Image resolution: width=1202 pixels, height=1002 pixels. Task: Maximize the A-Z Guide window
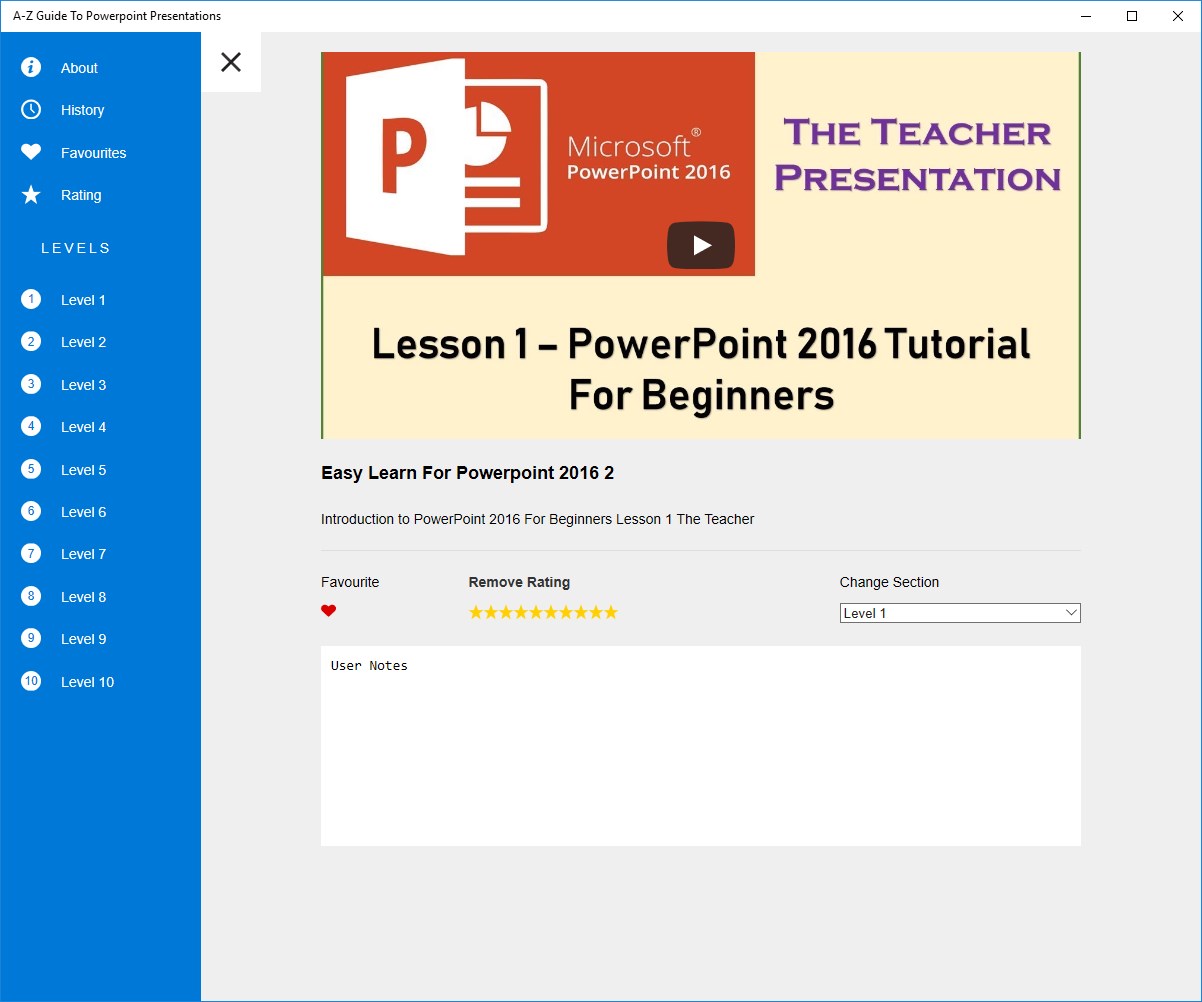[x=1132, y=16]
